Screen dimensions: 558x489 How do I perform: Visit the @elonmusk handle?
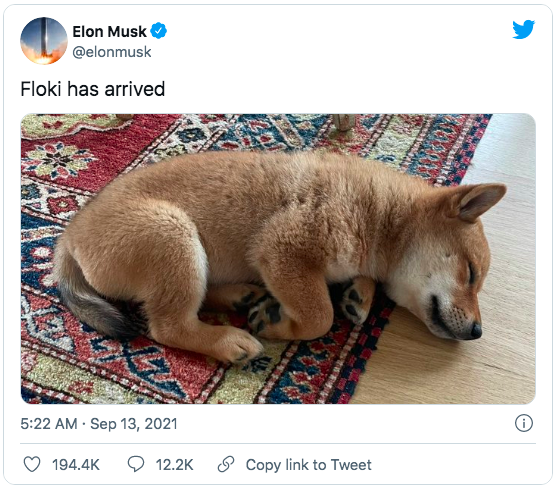pyautogui.click(x=112, y=52)
